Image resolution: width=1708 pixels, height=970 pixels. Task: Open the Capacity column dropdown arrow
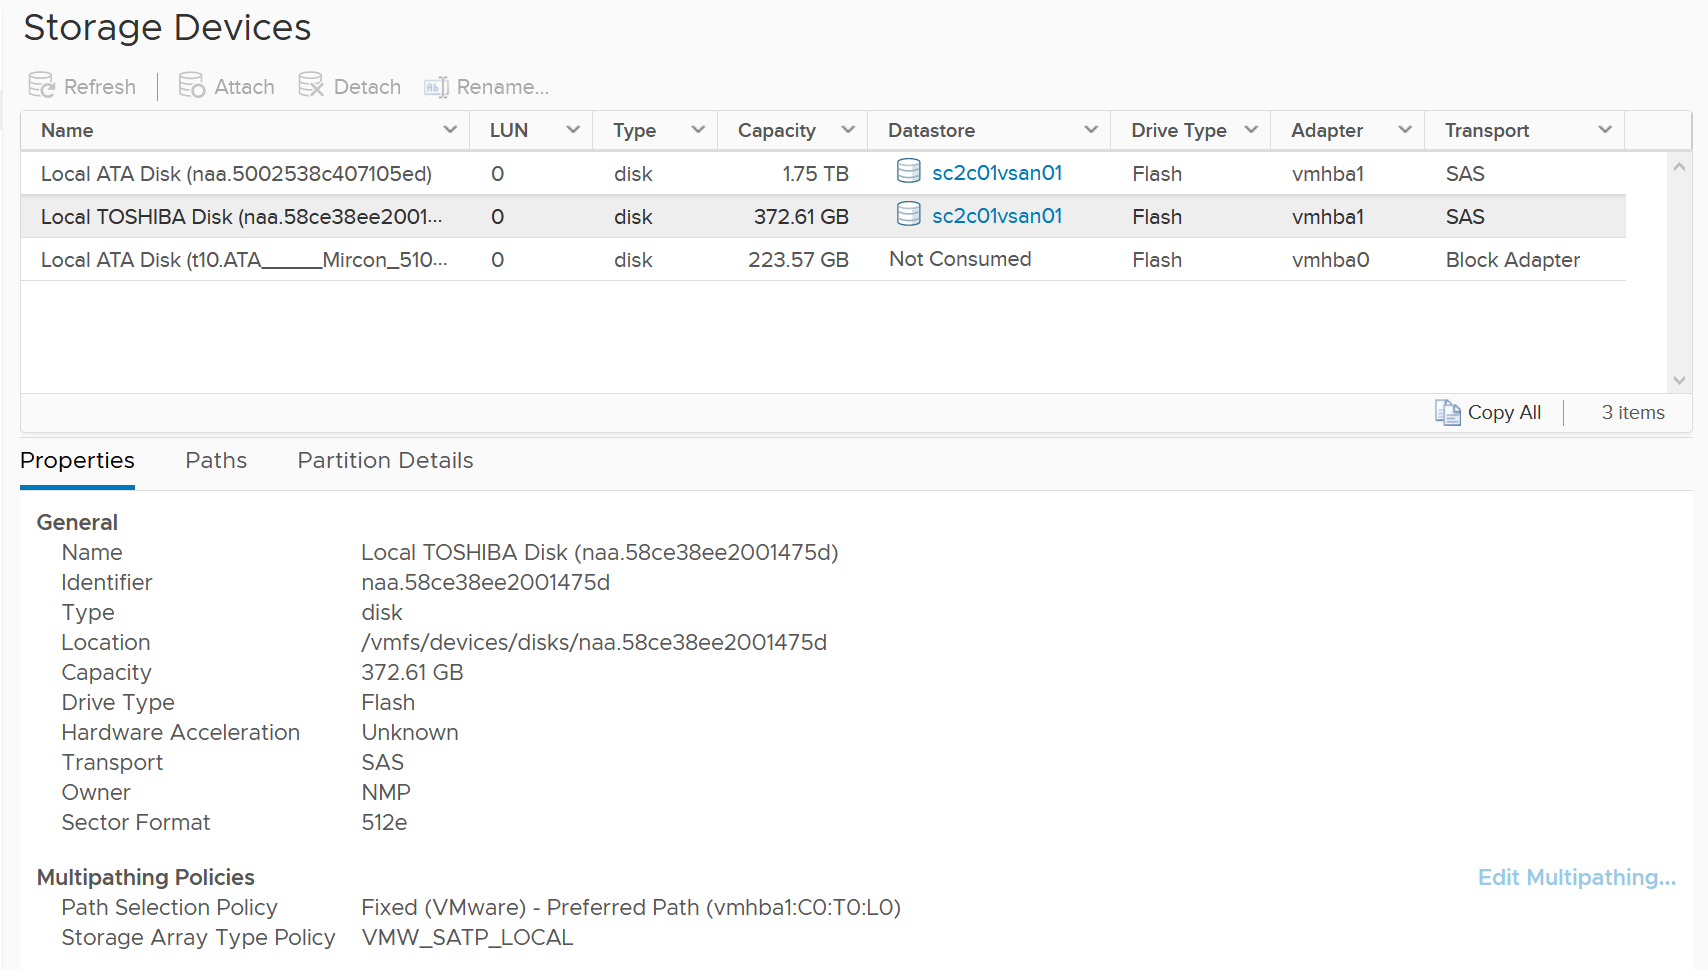[x=848, y=130]
